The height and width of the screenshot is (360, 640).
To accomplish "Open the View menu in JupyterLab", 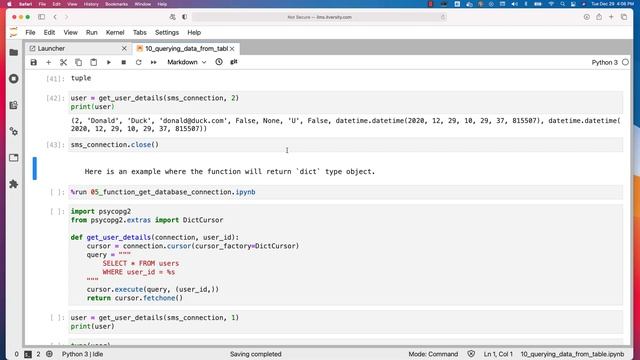I will (70, 33).
